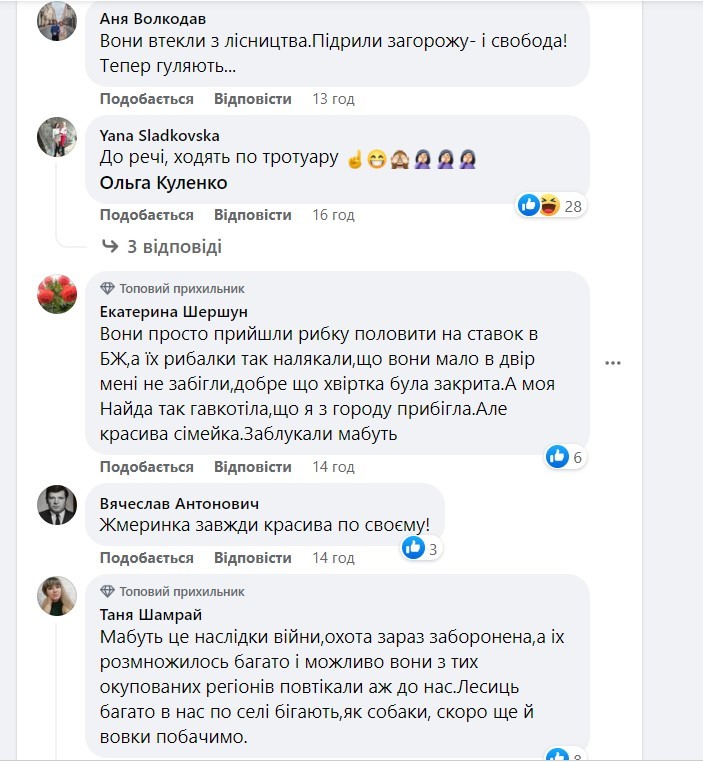Open three-dot options for Екатерина's comment
Screen dimensions: 703x762
click(615, 363)
